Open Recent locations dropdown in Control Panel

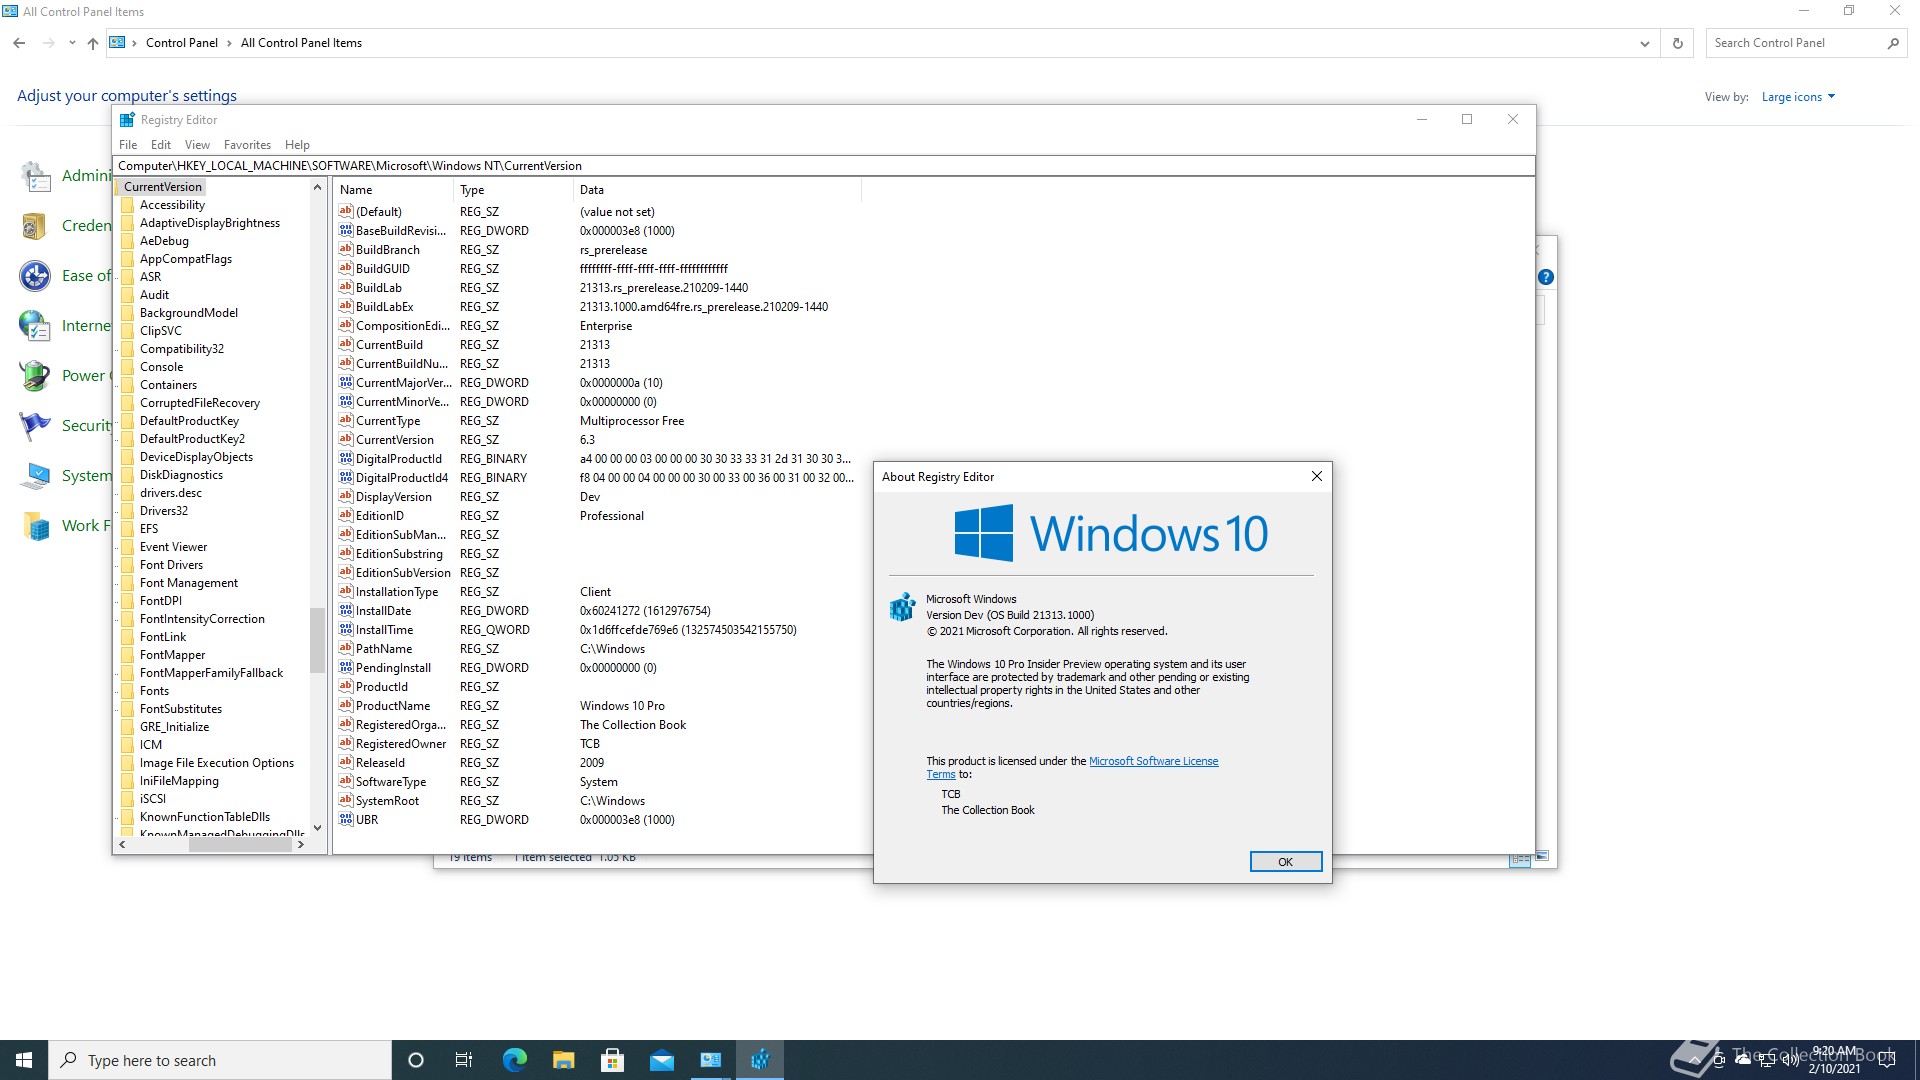(x=72, y=43)
